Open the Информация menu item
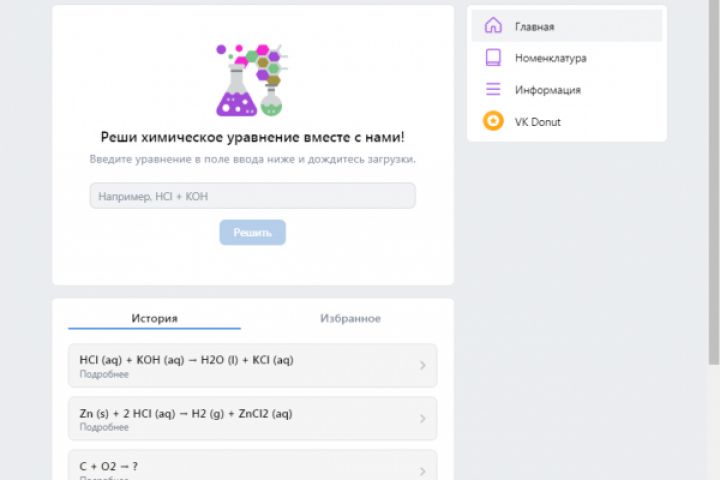The height and width of the screenshot is (480, 720). pyautogui.click(x=567, y=90)
